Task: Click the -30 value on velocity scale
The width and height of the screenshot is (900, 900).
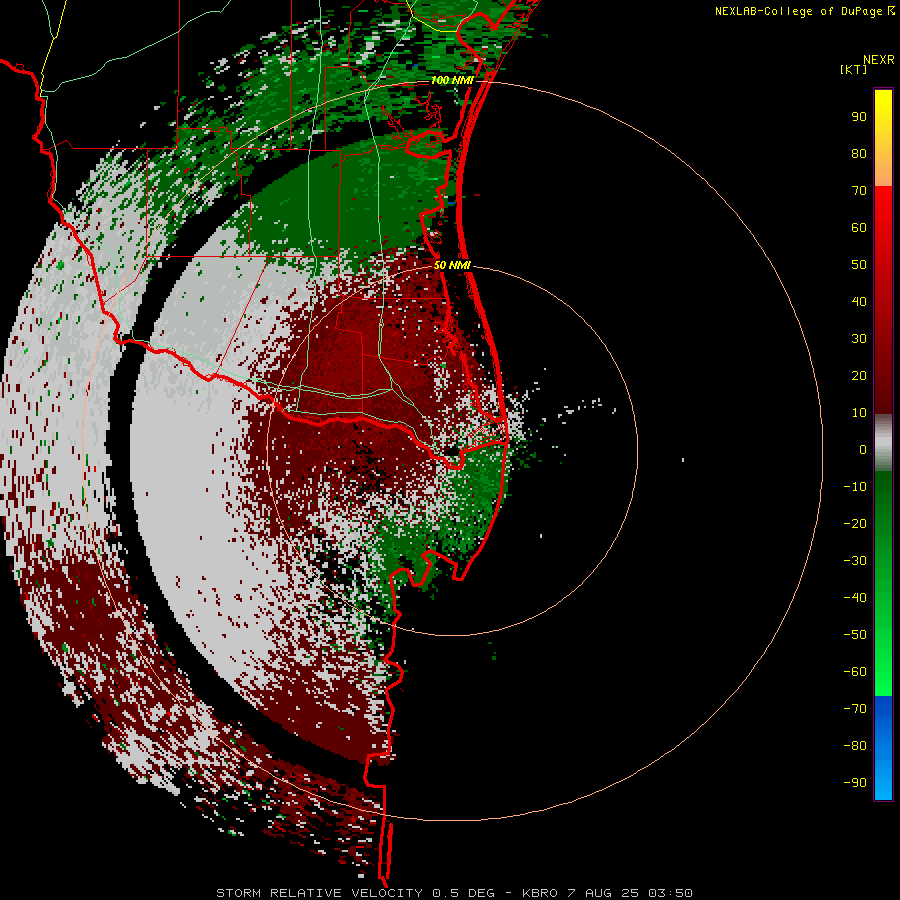Action: click(x=855, y=561)
